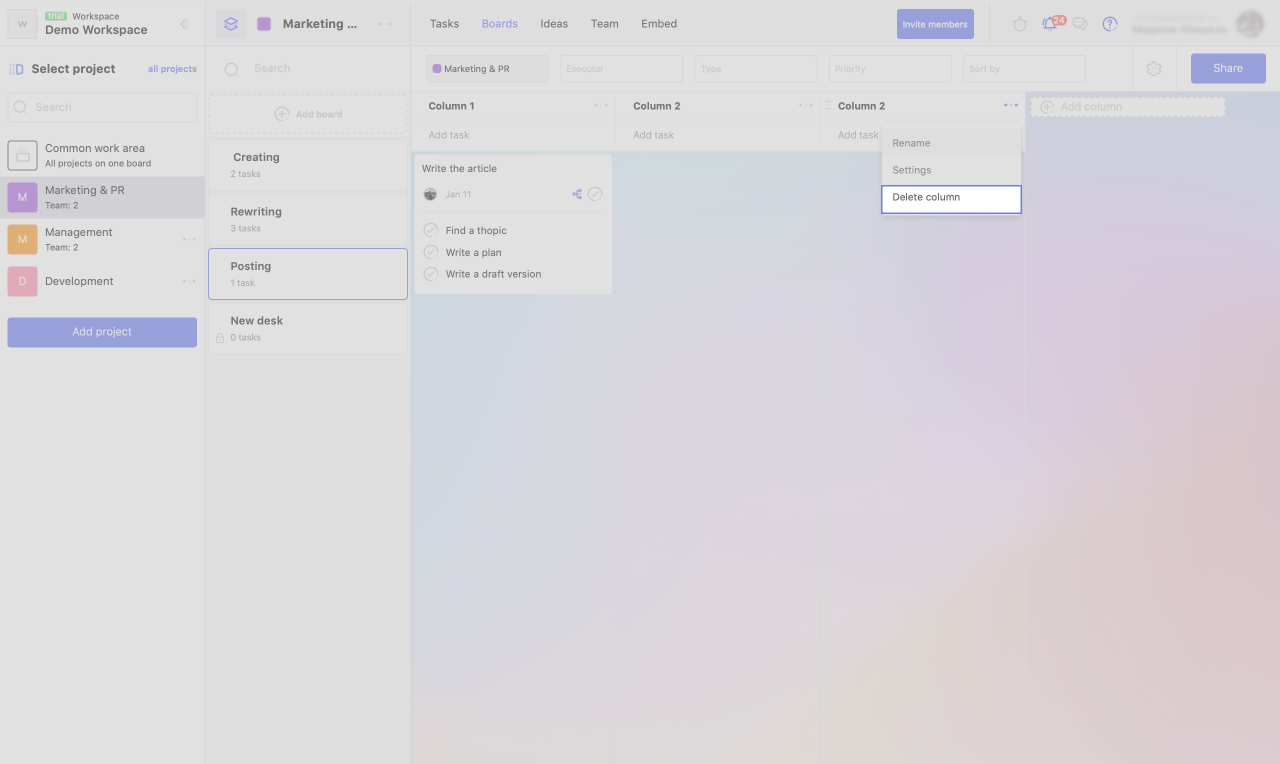Switch to the Ideas tab
Viewport: 1280px width, 764px height.
click(x=554, y=24)
